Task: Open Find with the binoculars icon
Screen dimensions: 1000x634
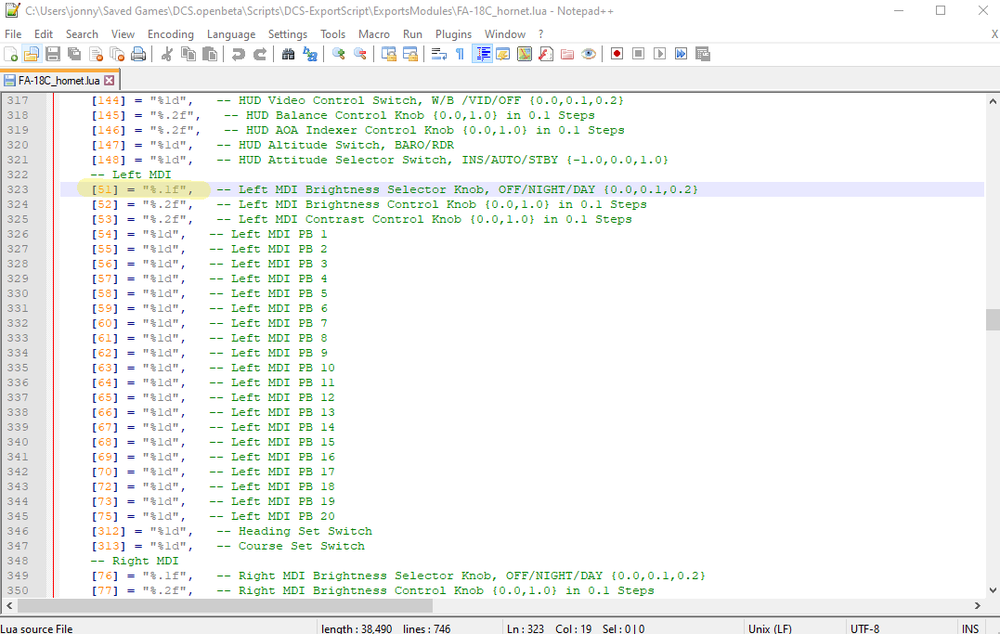Action: click(288, 54)
